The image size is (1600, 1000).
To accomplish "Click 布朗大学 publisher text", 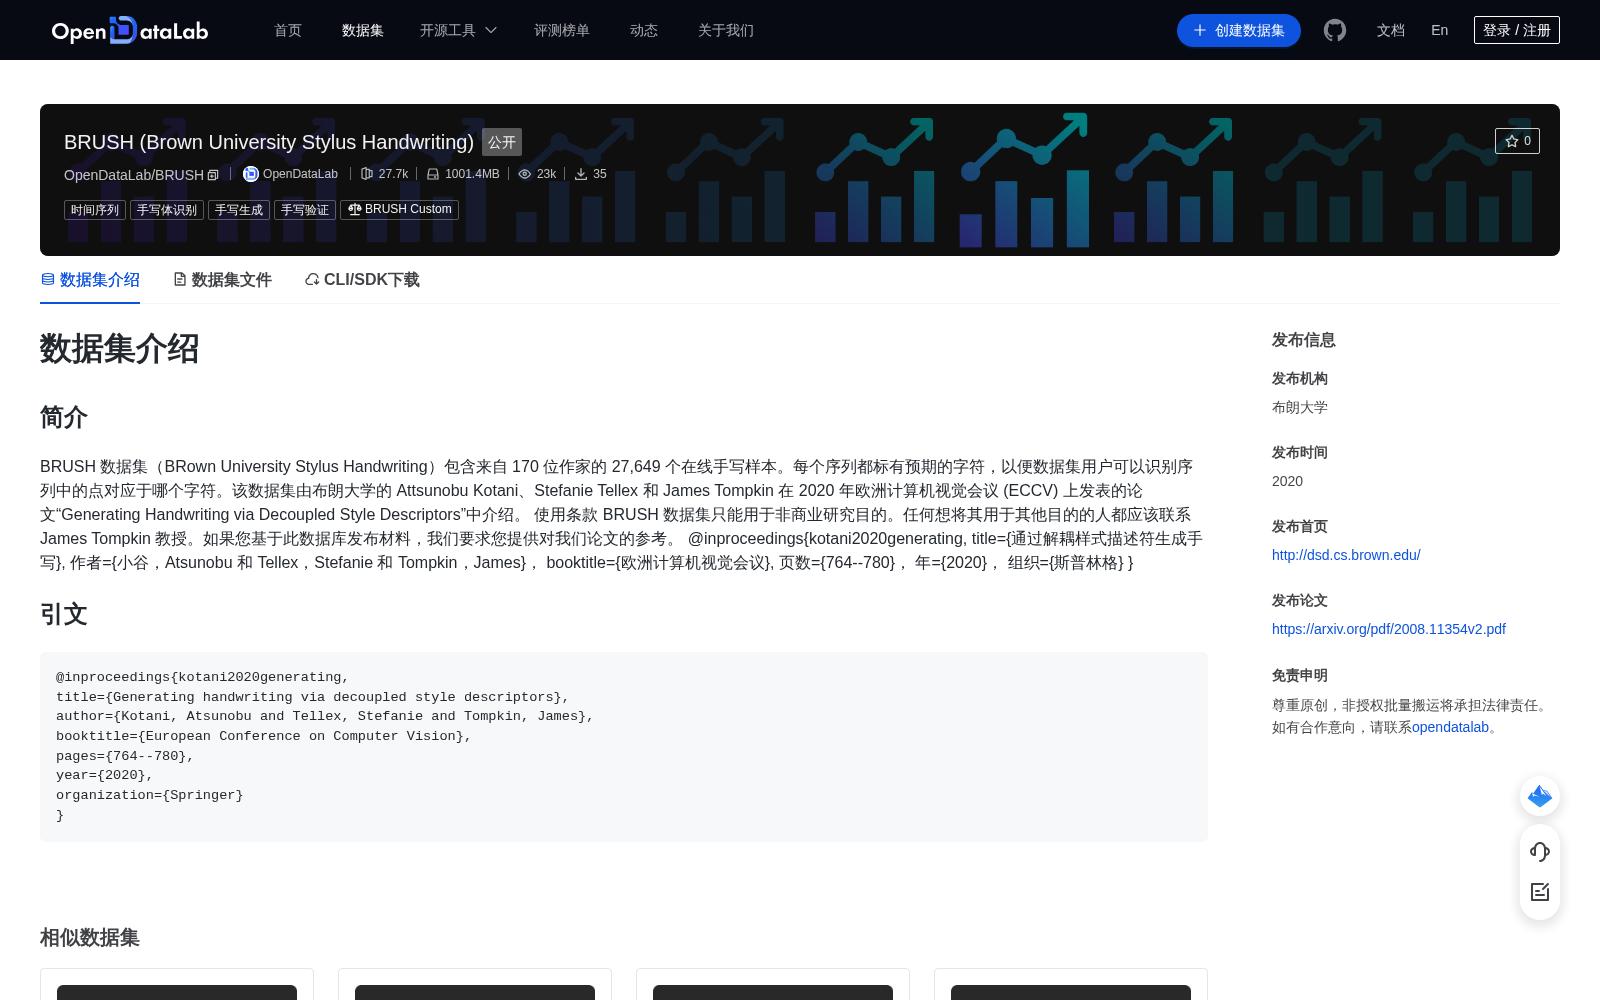I will click(1300, 407).
